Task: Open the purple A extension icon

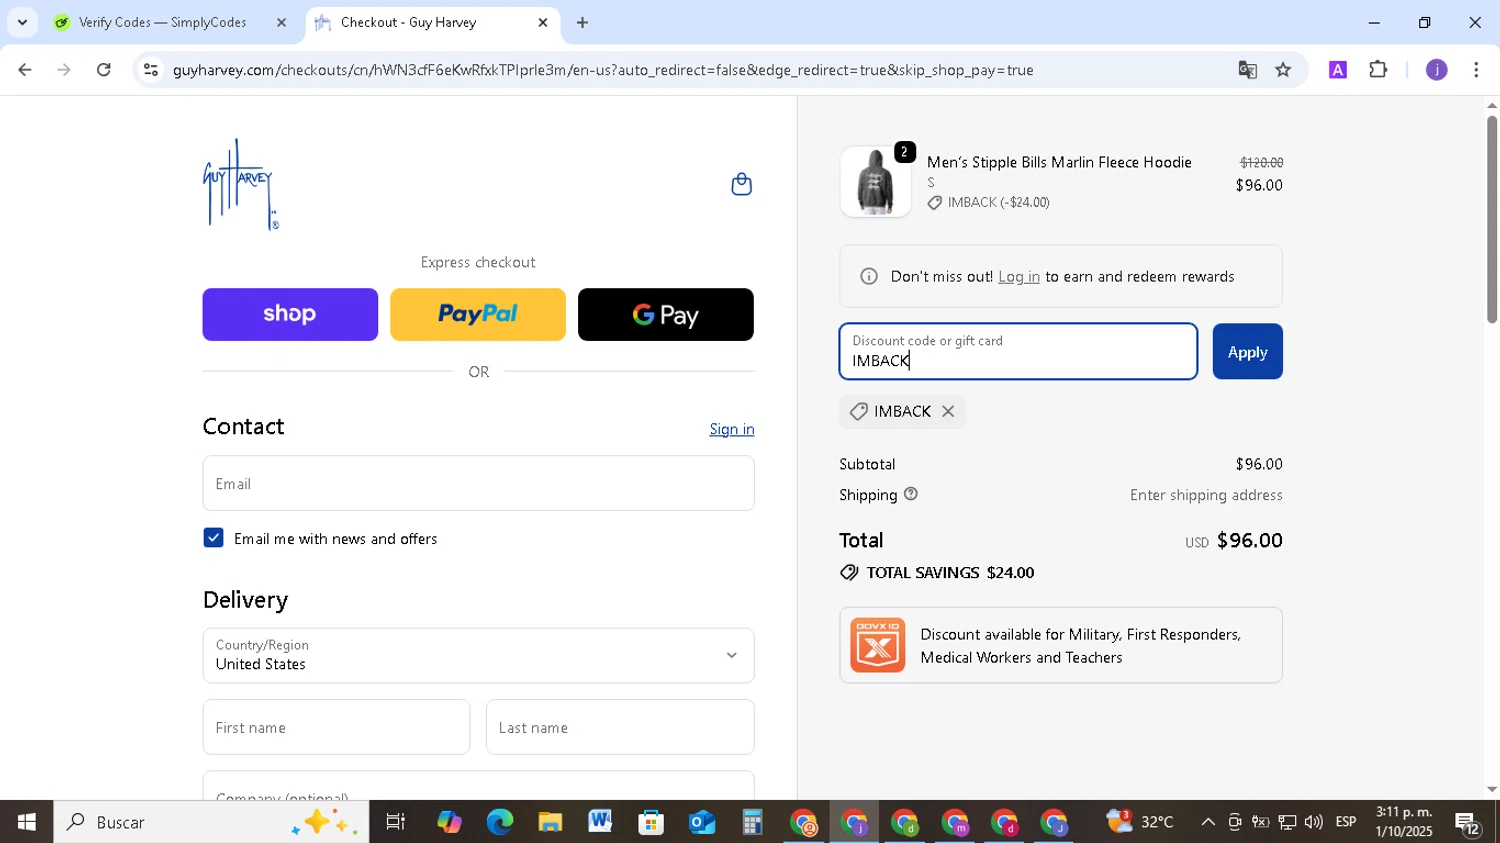Action: pos(1337,70)
